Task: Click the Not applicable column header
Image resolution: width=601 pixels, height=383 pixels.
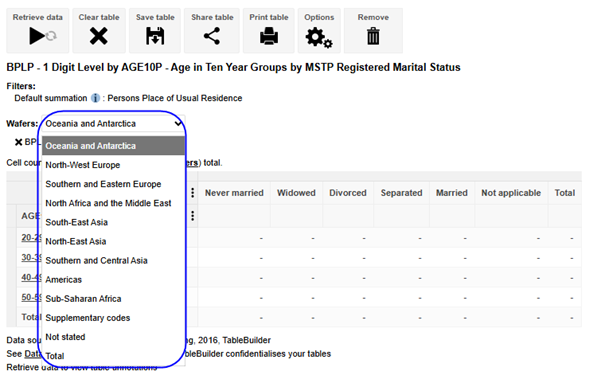Action: coord(511,193)
